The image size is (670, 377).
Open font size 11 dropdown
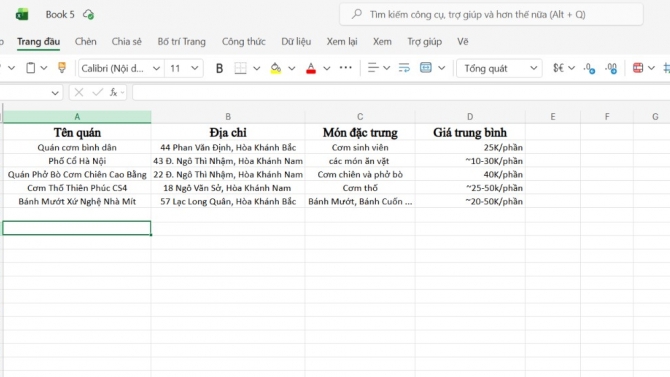tap(194, 68)
